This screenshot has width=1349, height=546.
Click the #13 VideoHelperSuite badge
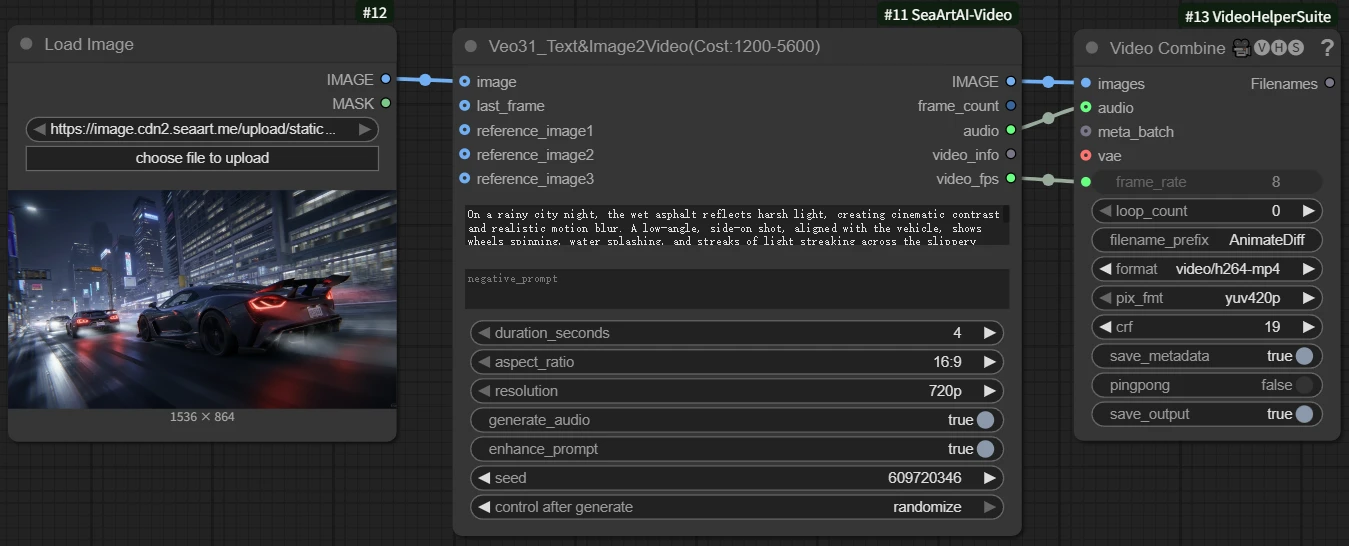[1257, 16]
